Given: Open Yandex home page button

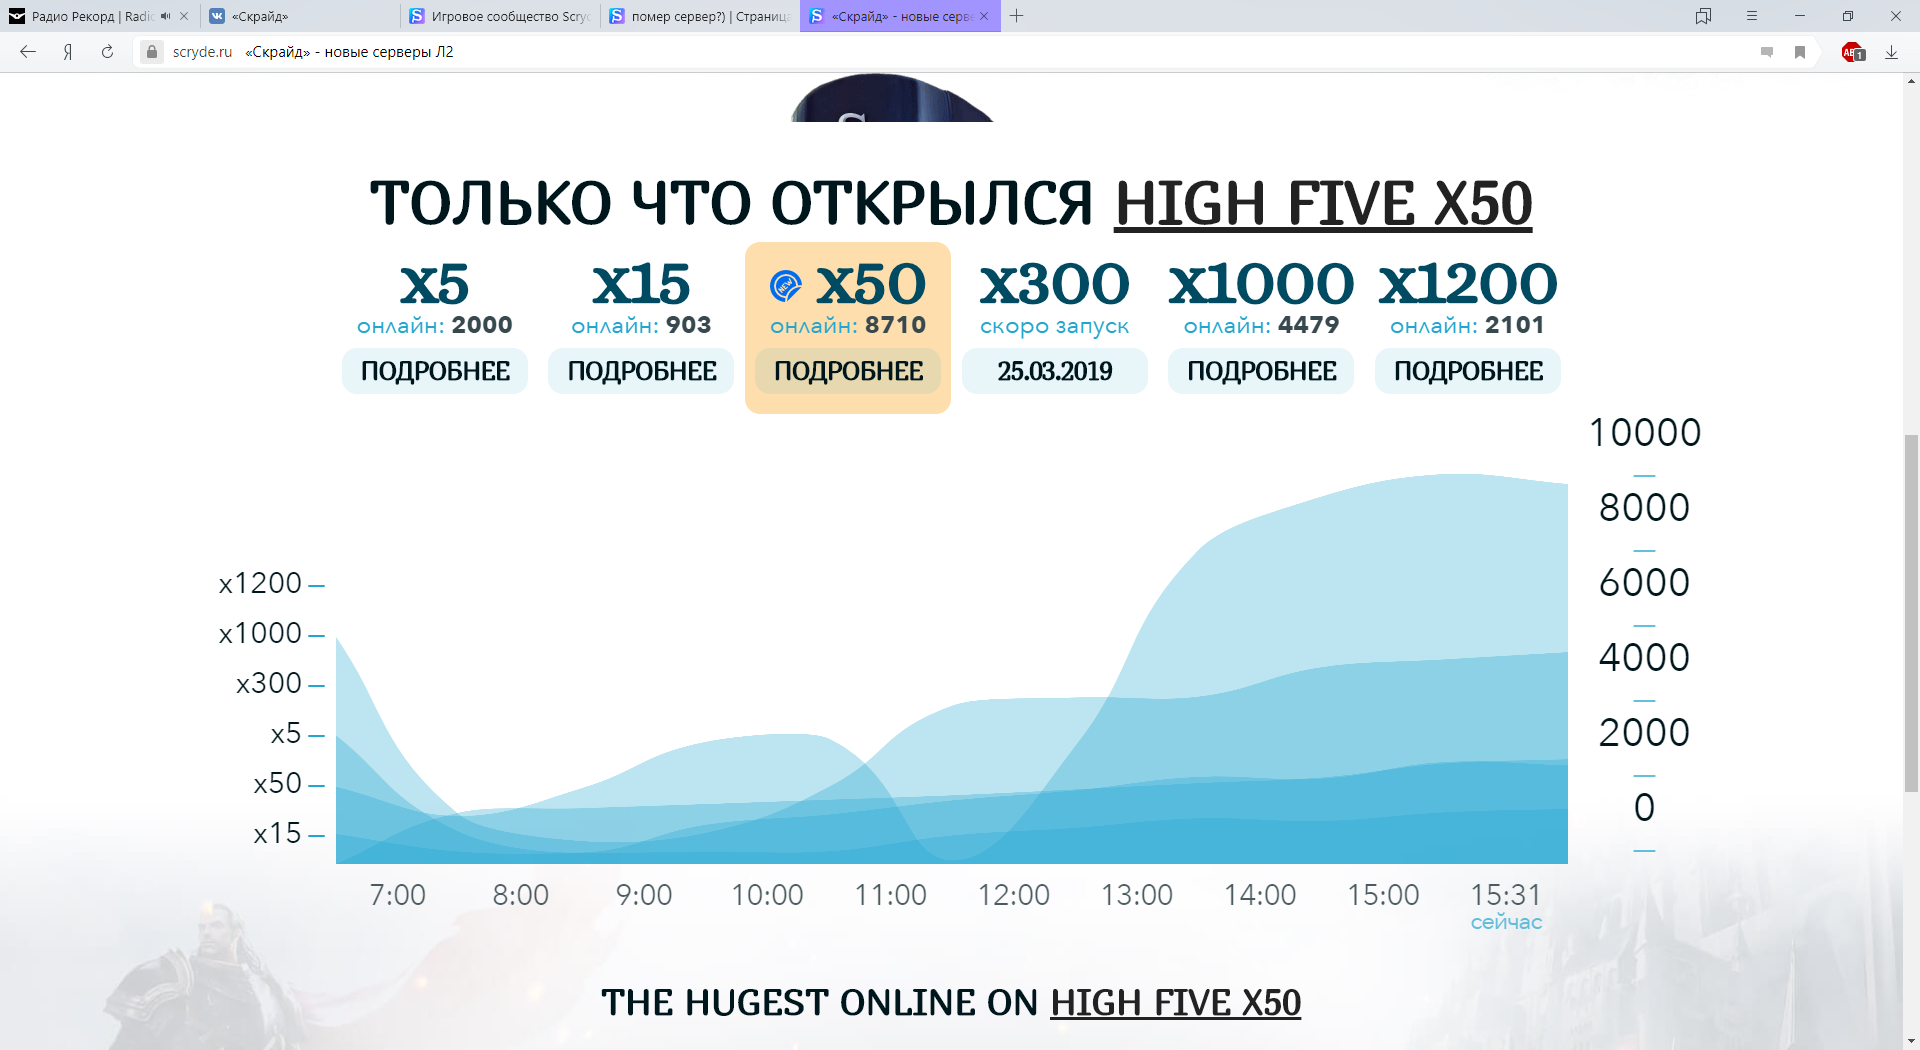Looking at the screenshot, I should [68, 52].
